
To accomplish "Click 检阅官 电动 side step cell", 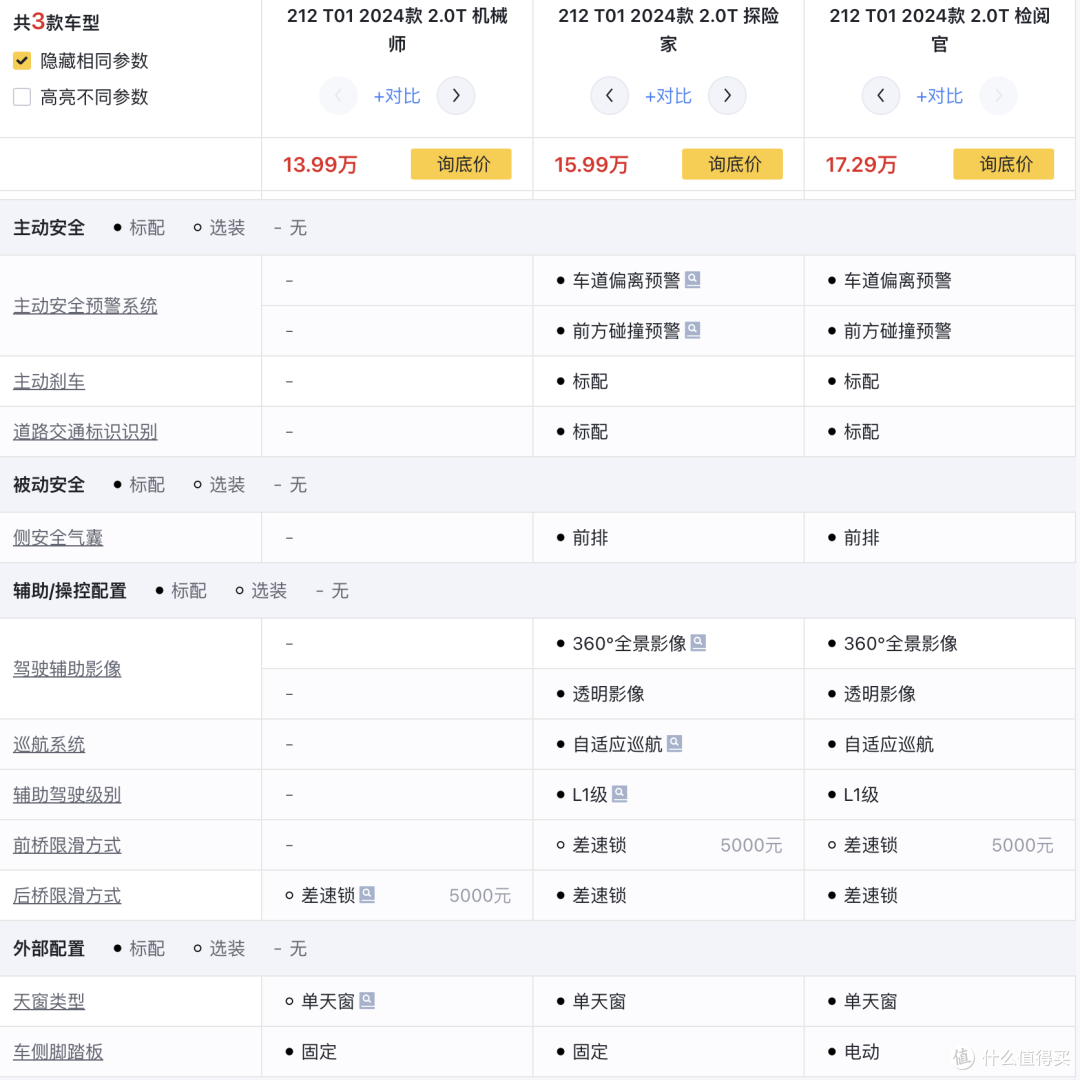I will 939,1052.
